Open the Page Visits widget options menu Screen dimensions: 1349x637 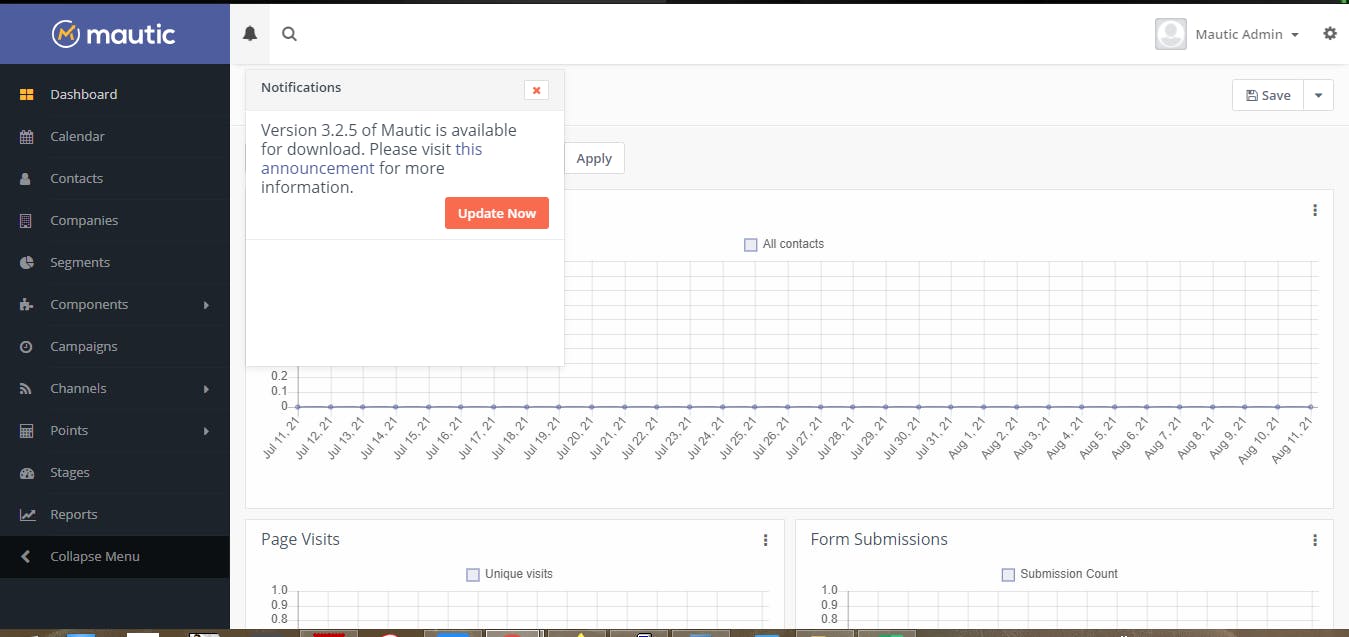pyautogui.click(x=765, y=539)
